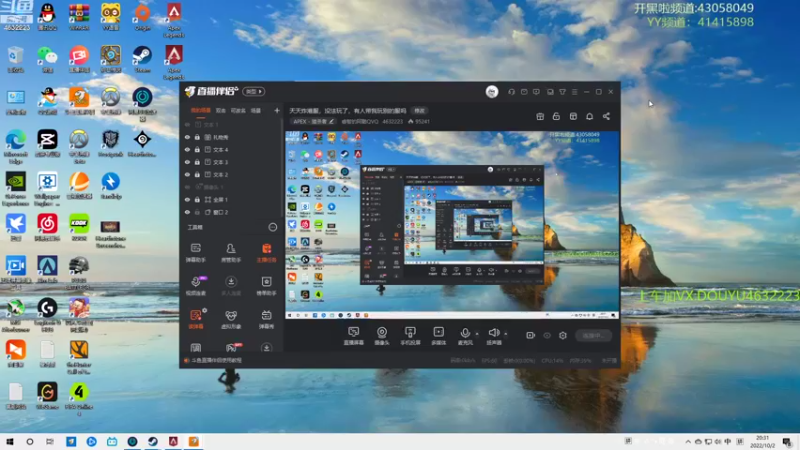This screenshot has width=800, height=450.
Task: Toggle visibility of 文本 4 source
Action: pyautogui.click(x=187, y=149)
